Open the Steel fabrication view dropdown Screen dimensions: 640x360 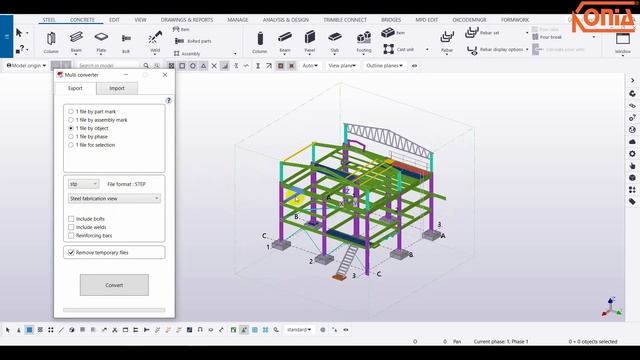[114, 198]
